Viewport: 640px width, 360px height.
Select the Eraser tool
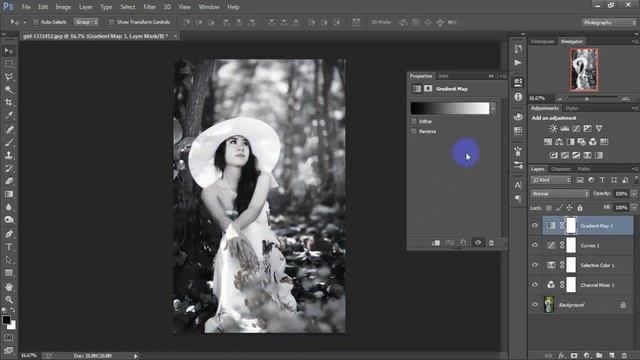pos(9,181)
